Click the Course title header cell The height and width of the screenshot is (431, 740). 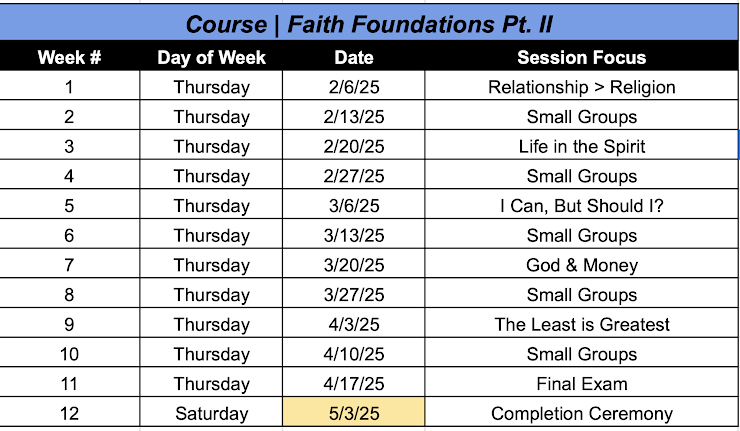pyautogui.click(x=369, y=22)
